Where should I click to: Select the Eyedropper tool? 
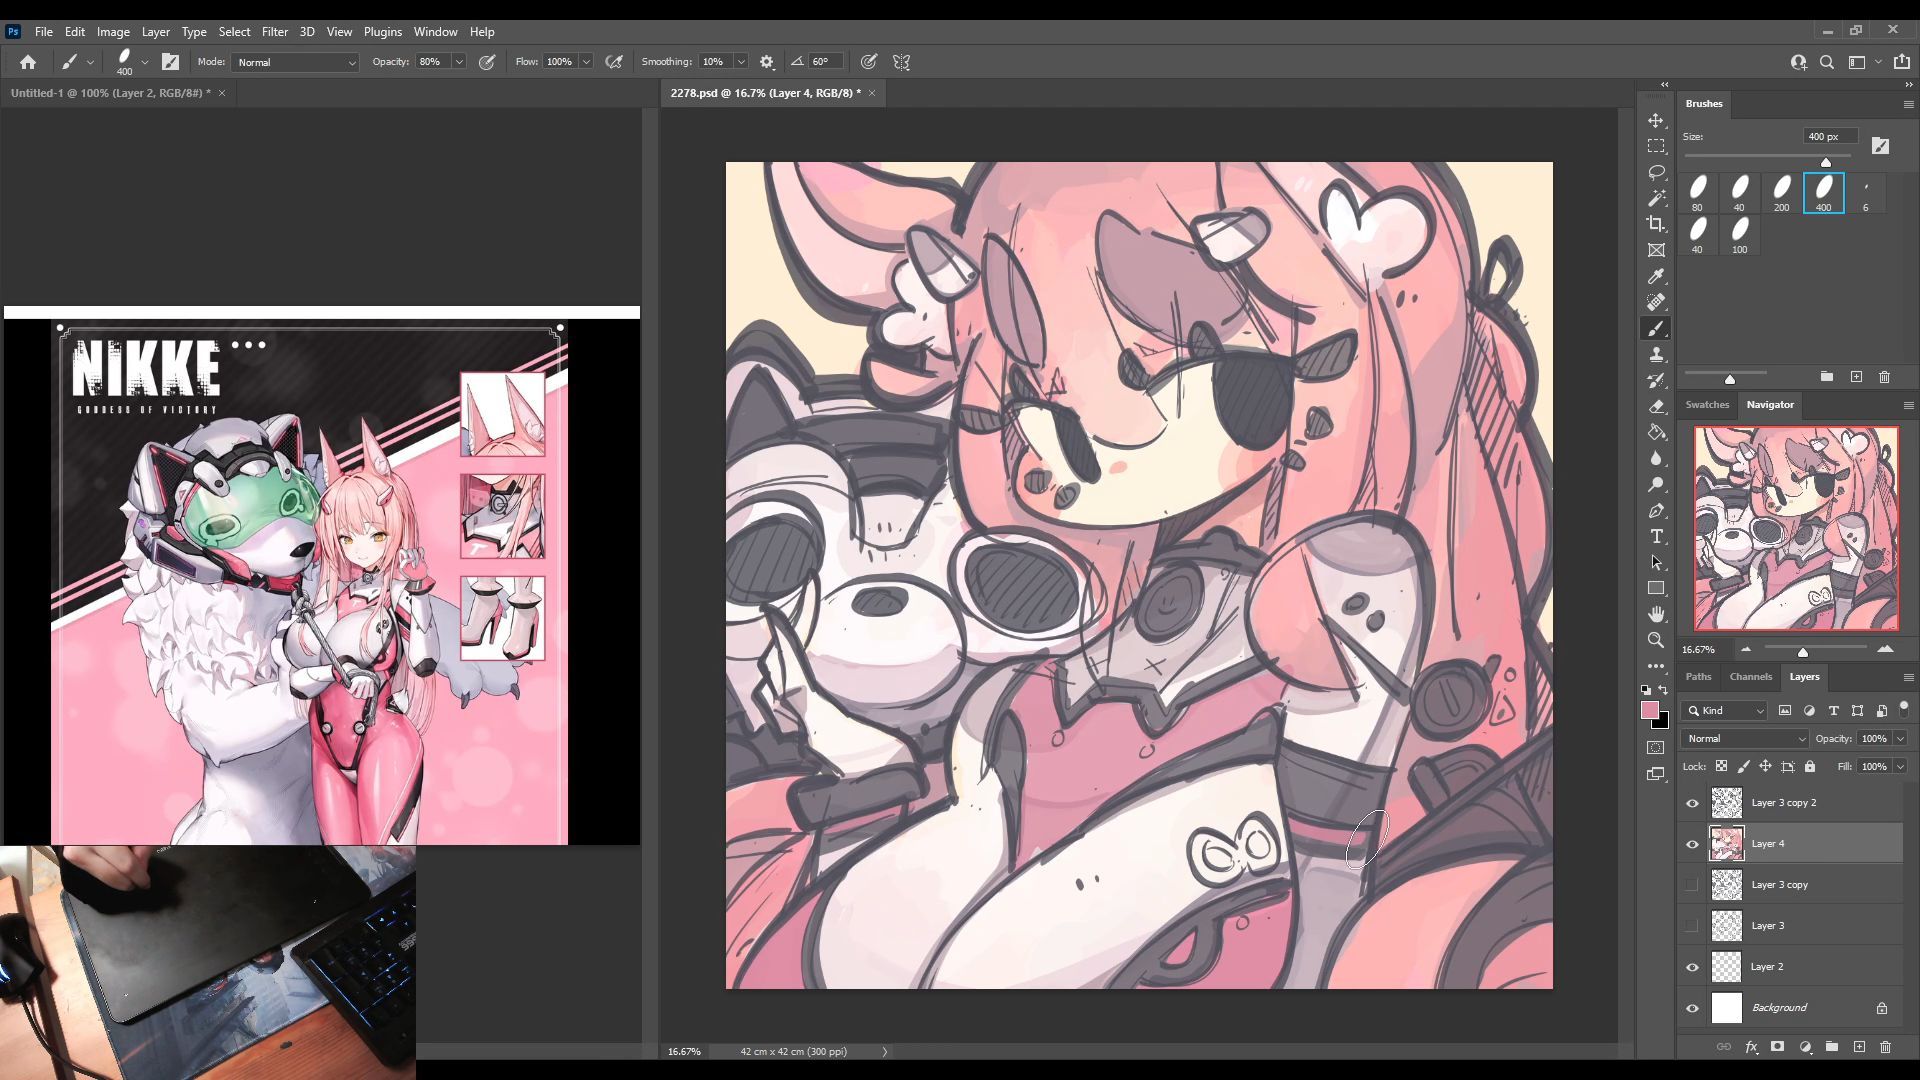pyautogui.click(x=1656, y=276)
